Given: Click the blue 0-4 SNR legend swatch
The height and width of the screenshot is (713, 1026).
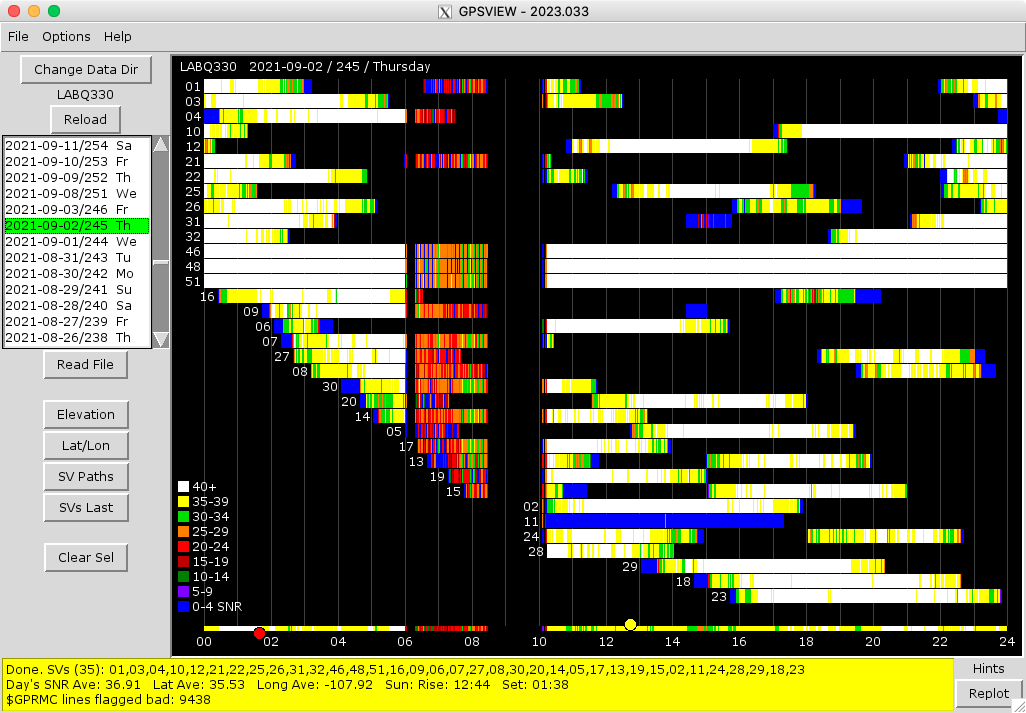Looking at the screenshot, I should point(184,606).
